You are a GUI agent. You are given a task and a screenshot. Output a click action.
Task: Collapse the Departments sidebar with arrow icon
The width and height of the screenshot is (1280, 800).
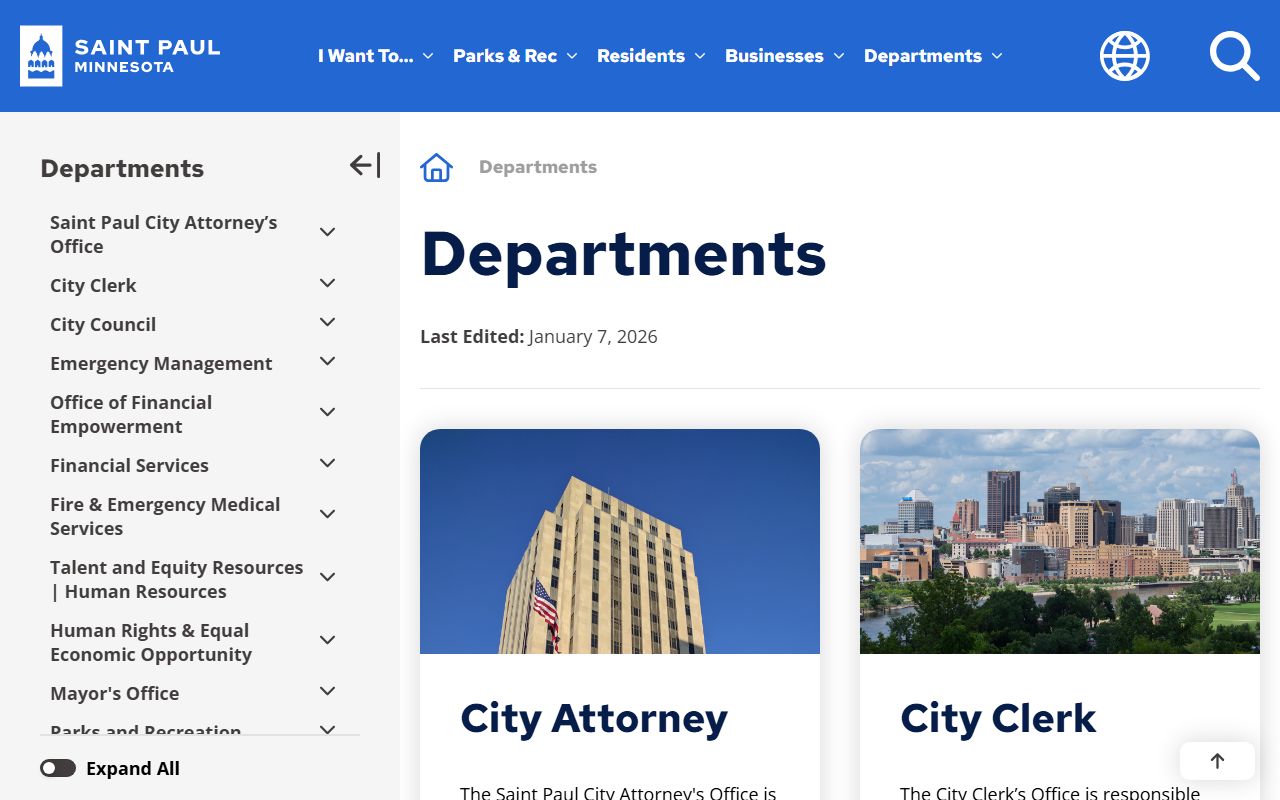(x=365, y=166)
